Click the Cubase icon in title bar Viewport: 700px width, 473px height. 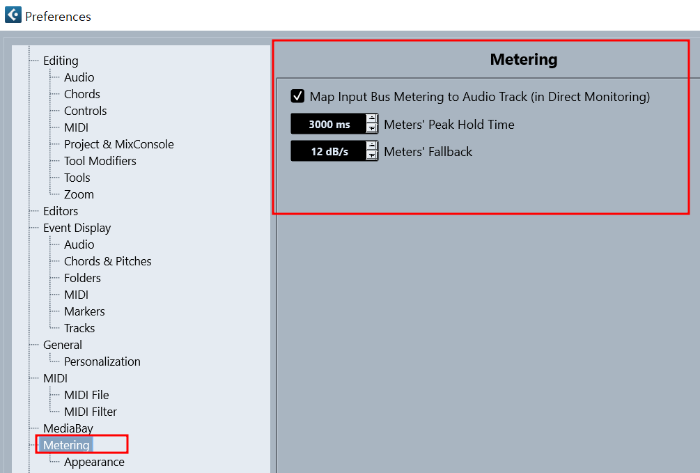13,15
